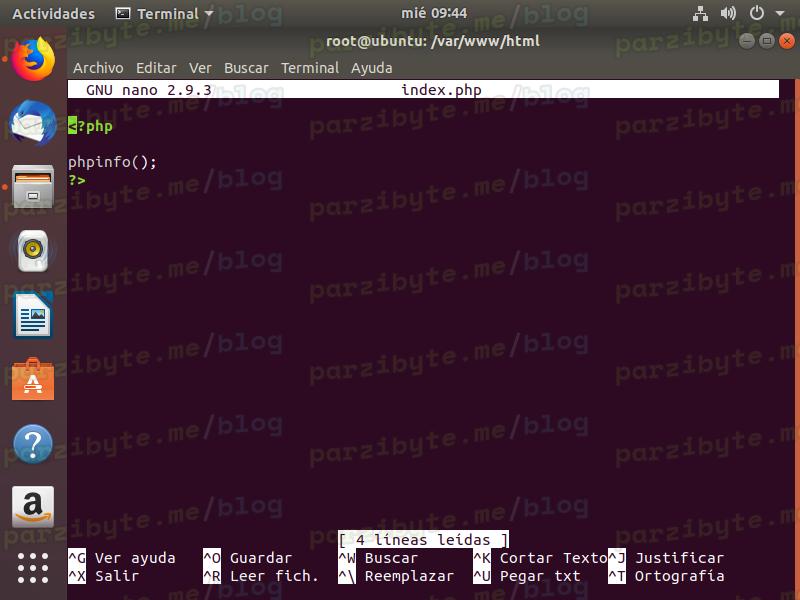The width and height of the screenshot is (800, 600).
Task: Open the Editar menu
Action: point(156,68)
